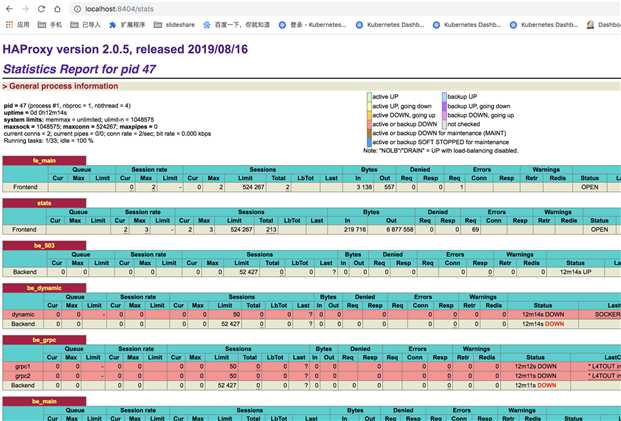Click the HAProxy version 2.0.5 heading
621x421 pixels.
(125, 49)
